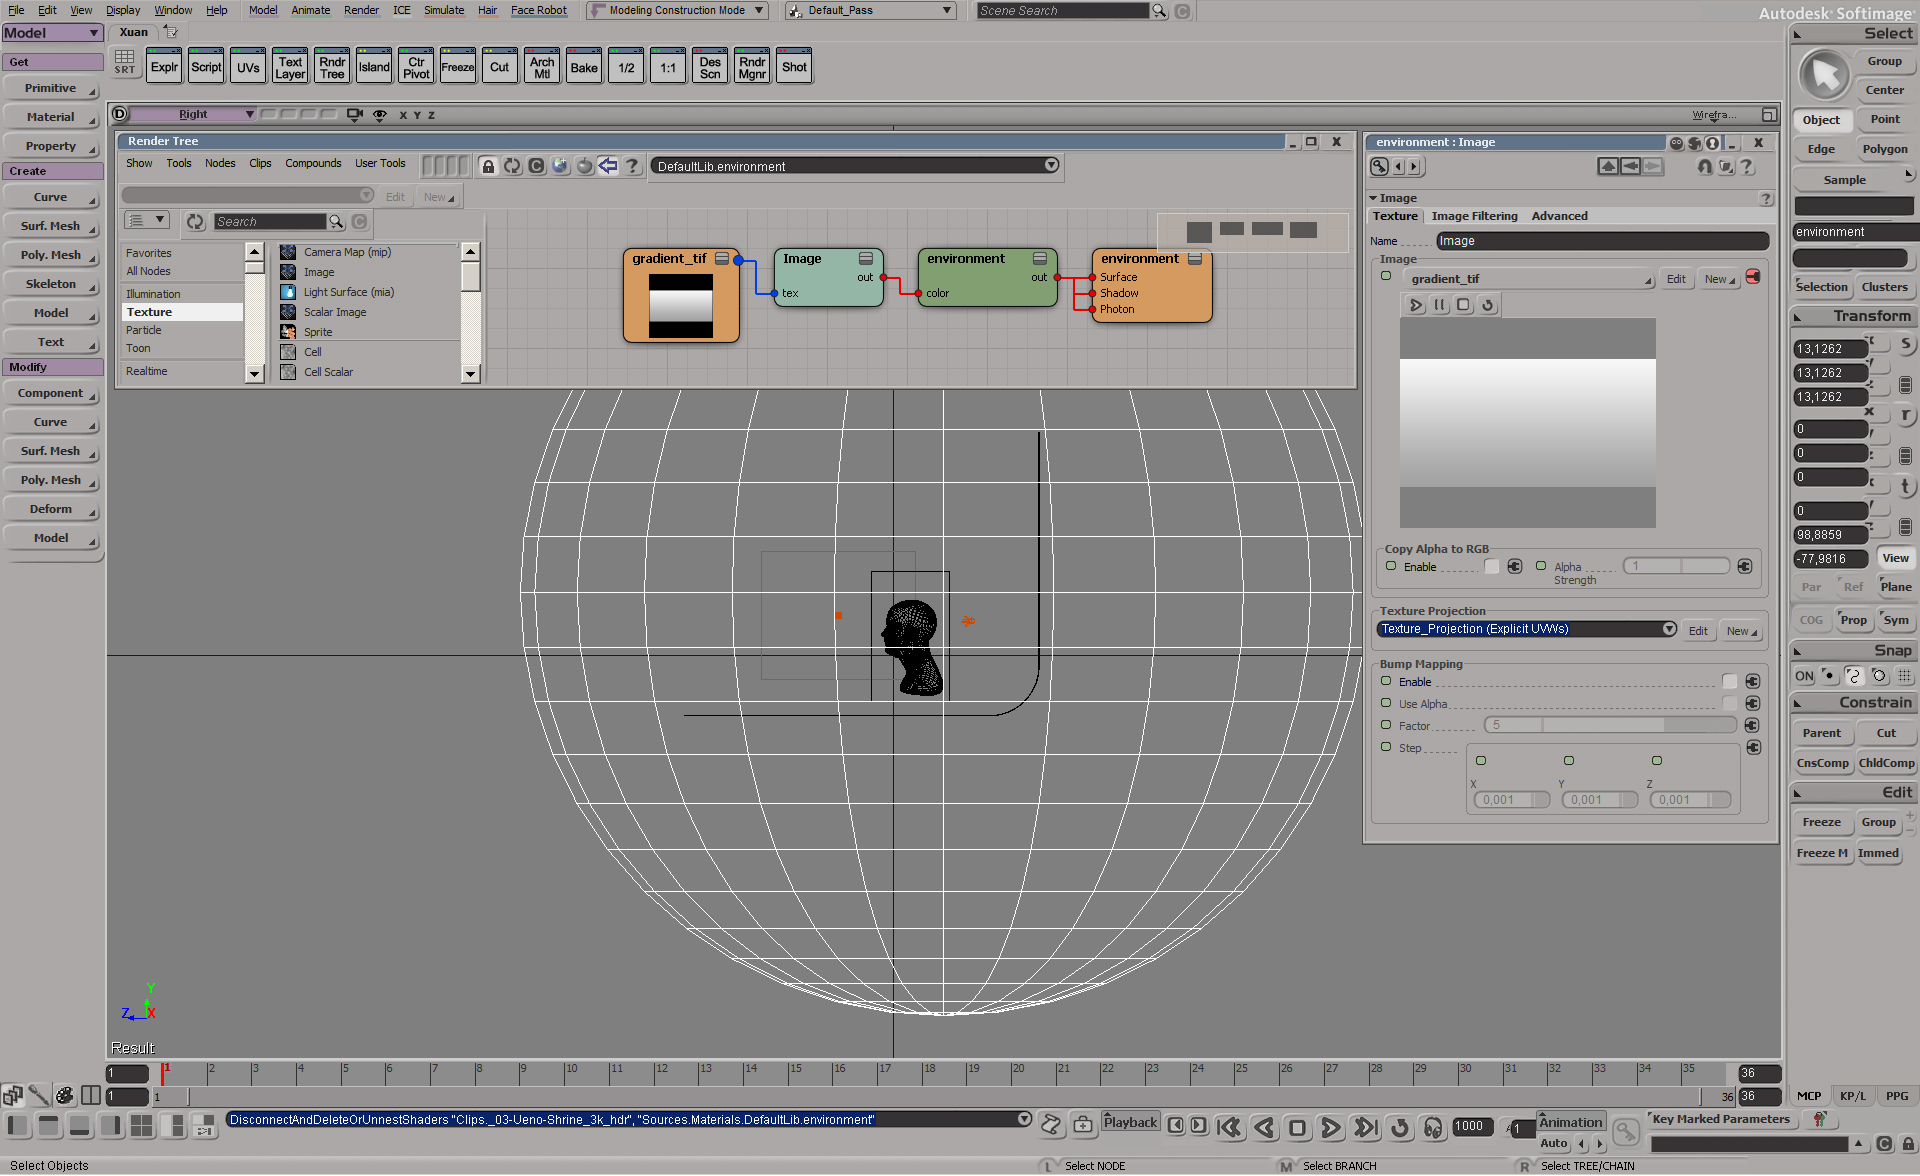Open the Compounds menu in Render Tree
This screenshot has width=1920, height=1176.
[313, 163]
